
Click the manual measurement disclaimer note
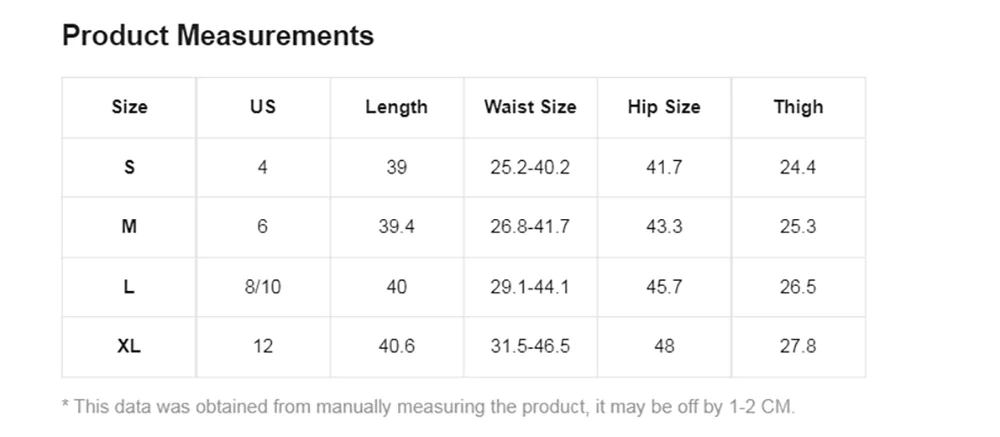tap(429, 407)
